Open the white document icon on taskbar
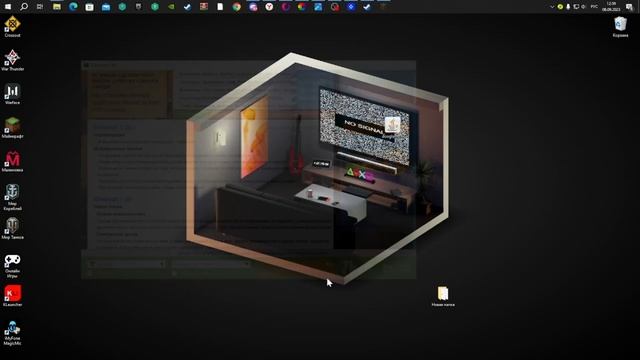640x360 pixels. (x=220, y=7)
